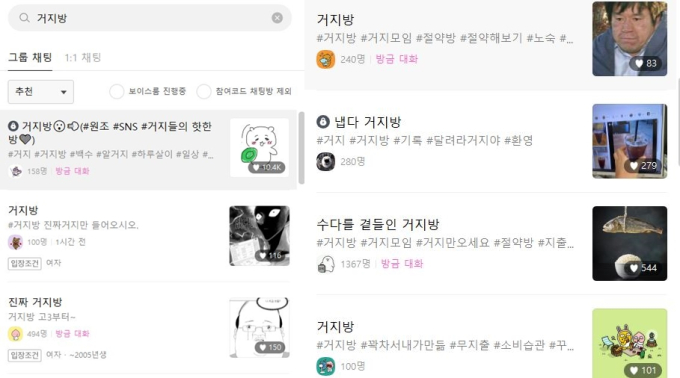680x378 pixels.
Task: Switch to the 1:1 채팅 tab
Action: (x=83, y=58)
